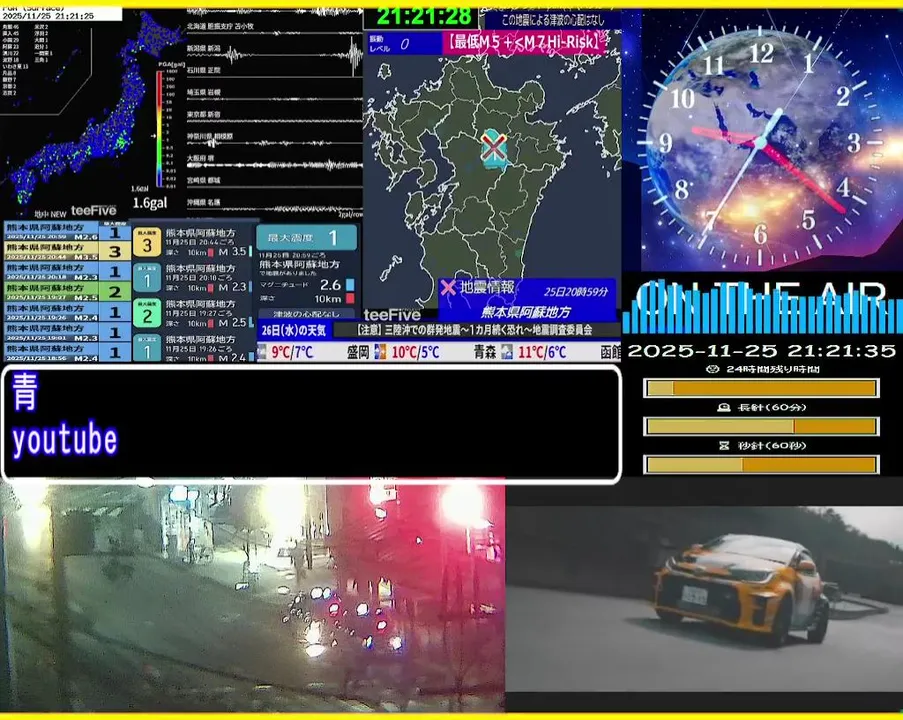903x720 pixels.
Task: Select the 20:44 M3.5 yellow row in quake list
Action: point(67,251)
